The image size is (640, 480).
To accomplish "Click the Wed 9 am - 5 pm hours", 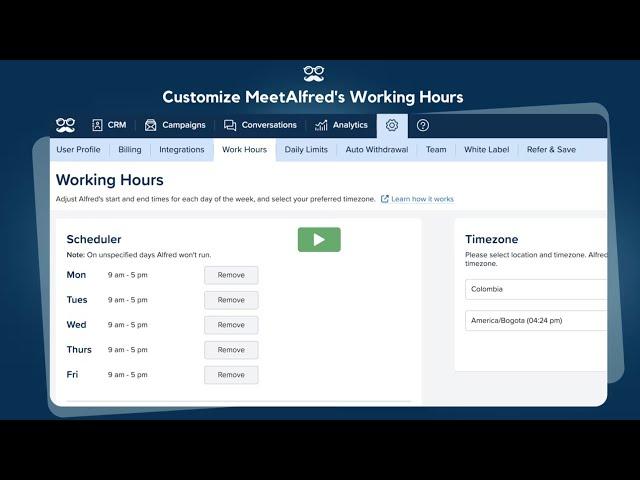I will 128,325.
